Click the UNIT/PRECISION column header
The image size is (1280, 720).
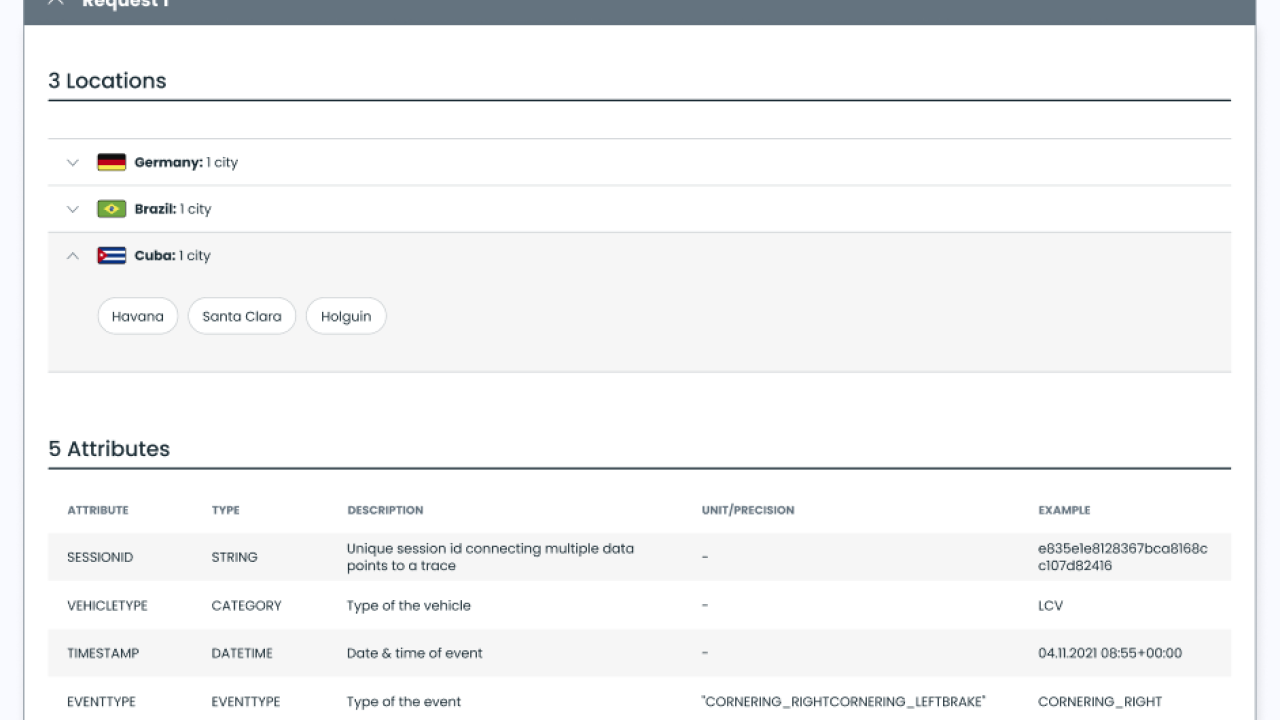point(748,510)
